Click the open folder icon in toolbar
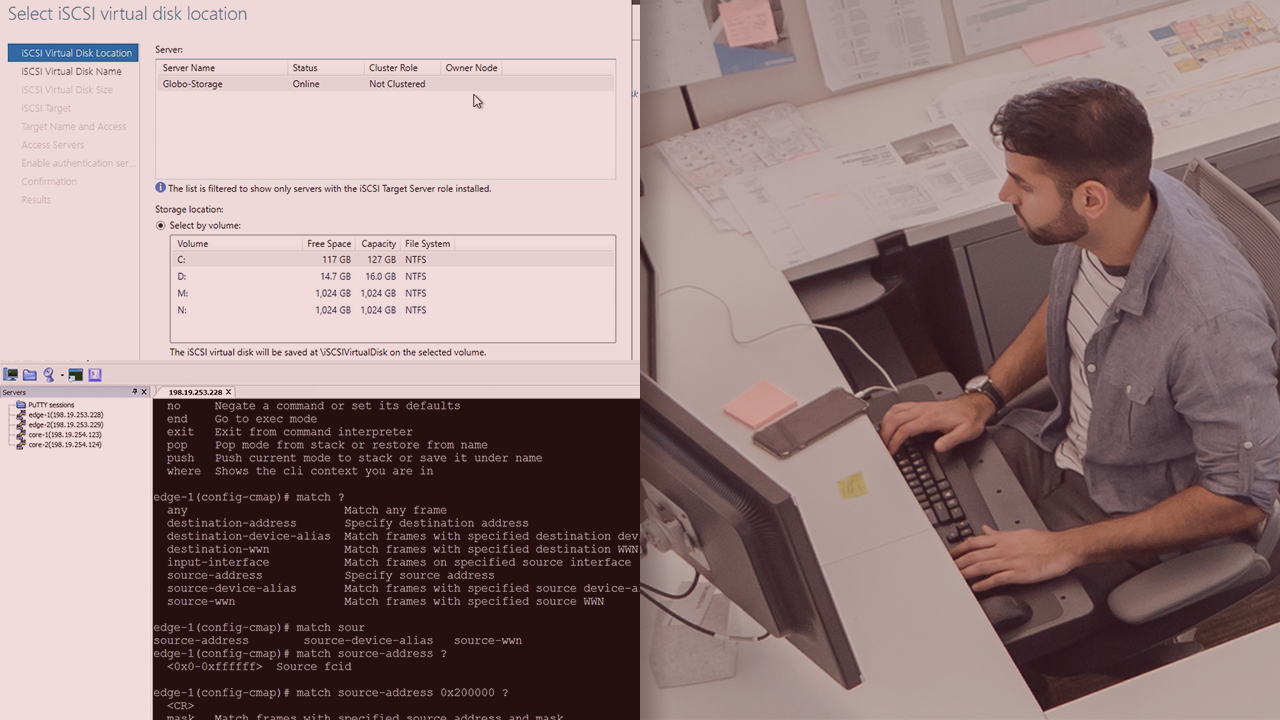The image size is (1280, 720). [x=30, y=375]
